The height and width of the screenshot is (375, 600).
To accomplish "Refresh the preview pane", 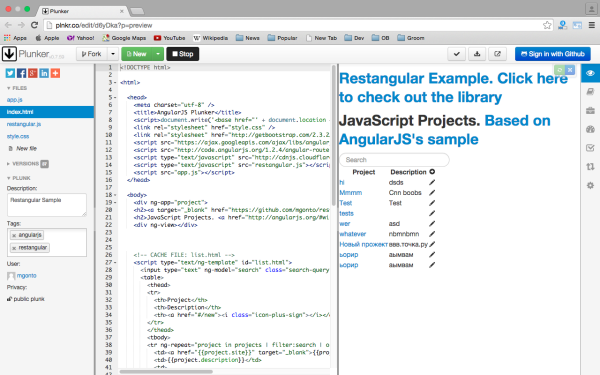I will [559, 70].
